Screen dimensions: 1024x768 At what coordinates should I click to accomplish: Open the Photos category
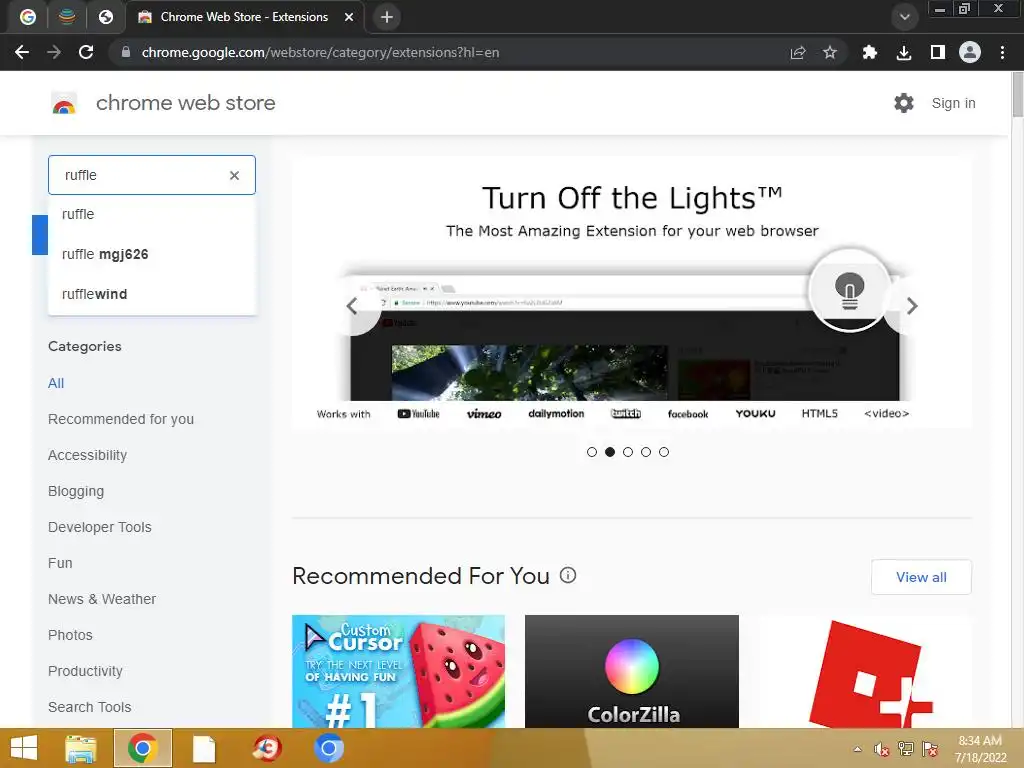(70, 635)
